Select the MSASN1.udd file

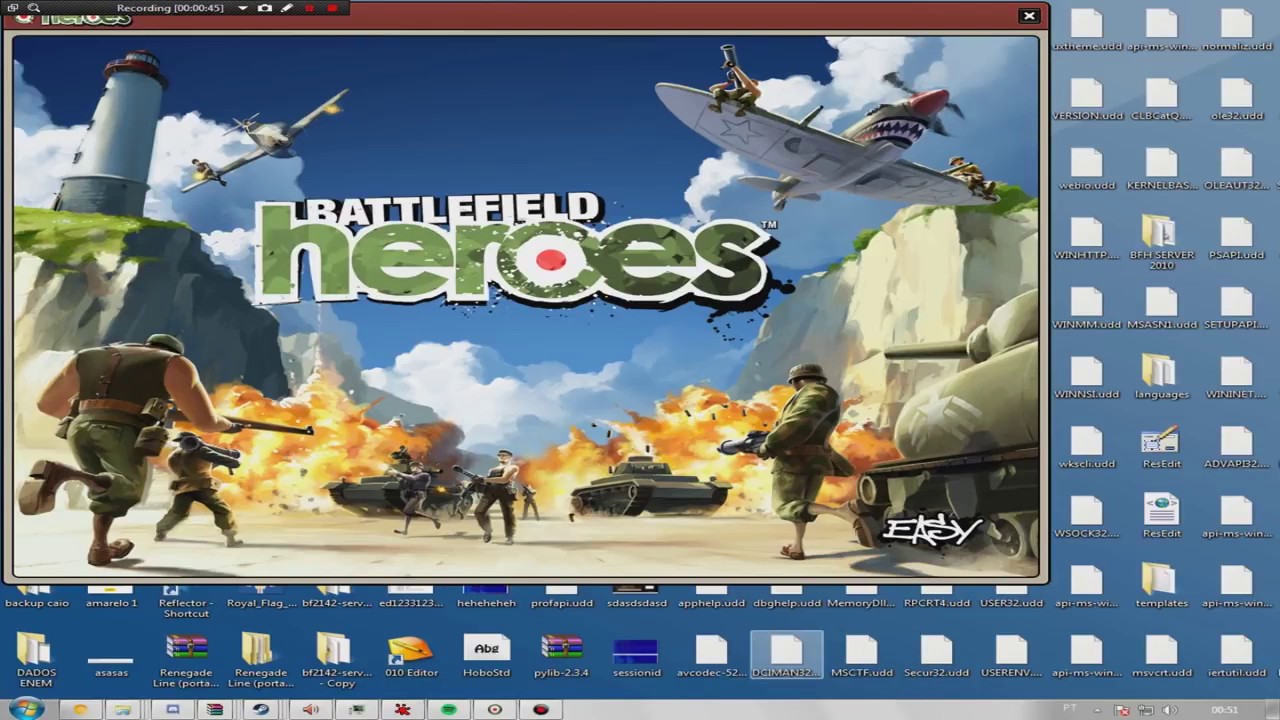click(x=1161, y=309)
